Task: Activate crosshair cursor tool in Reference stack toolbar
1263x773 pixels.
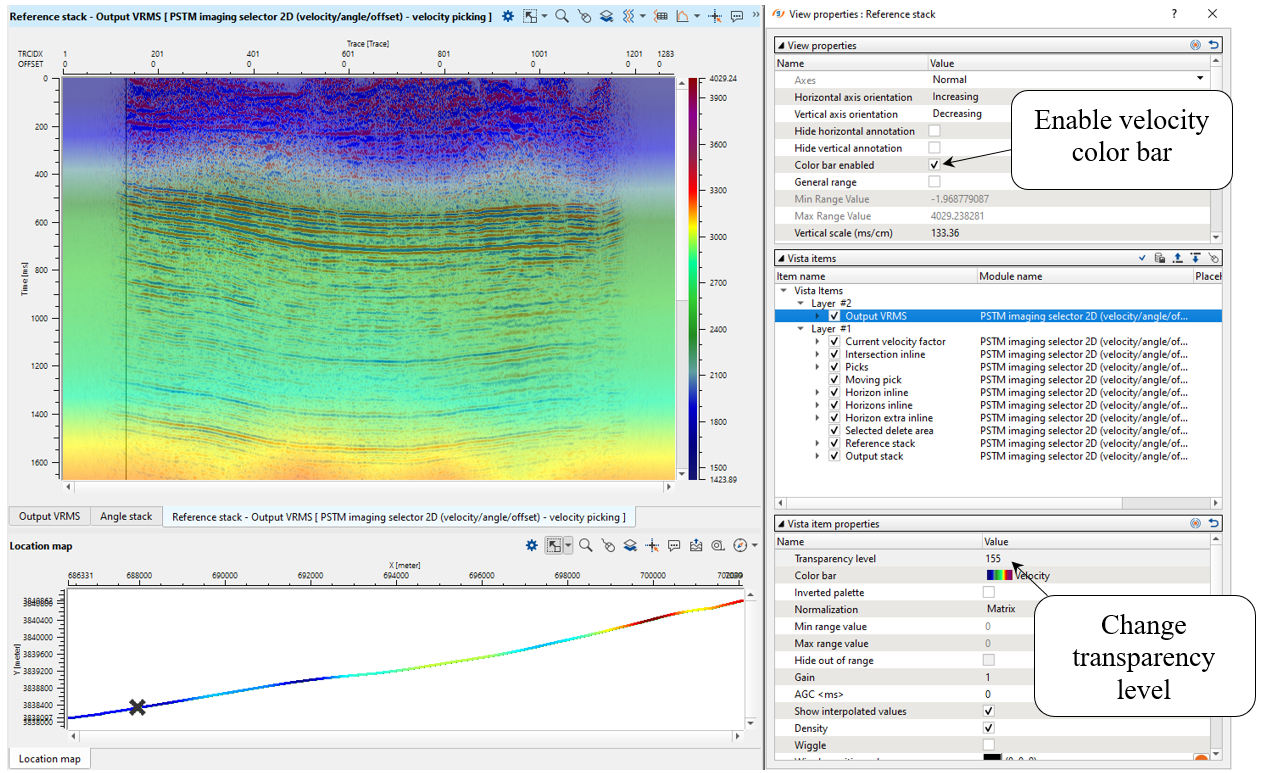Action: pyautogui.click(x=714, y=17)
